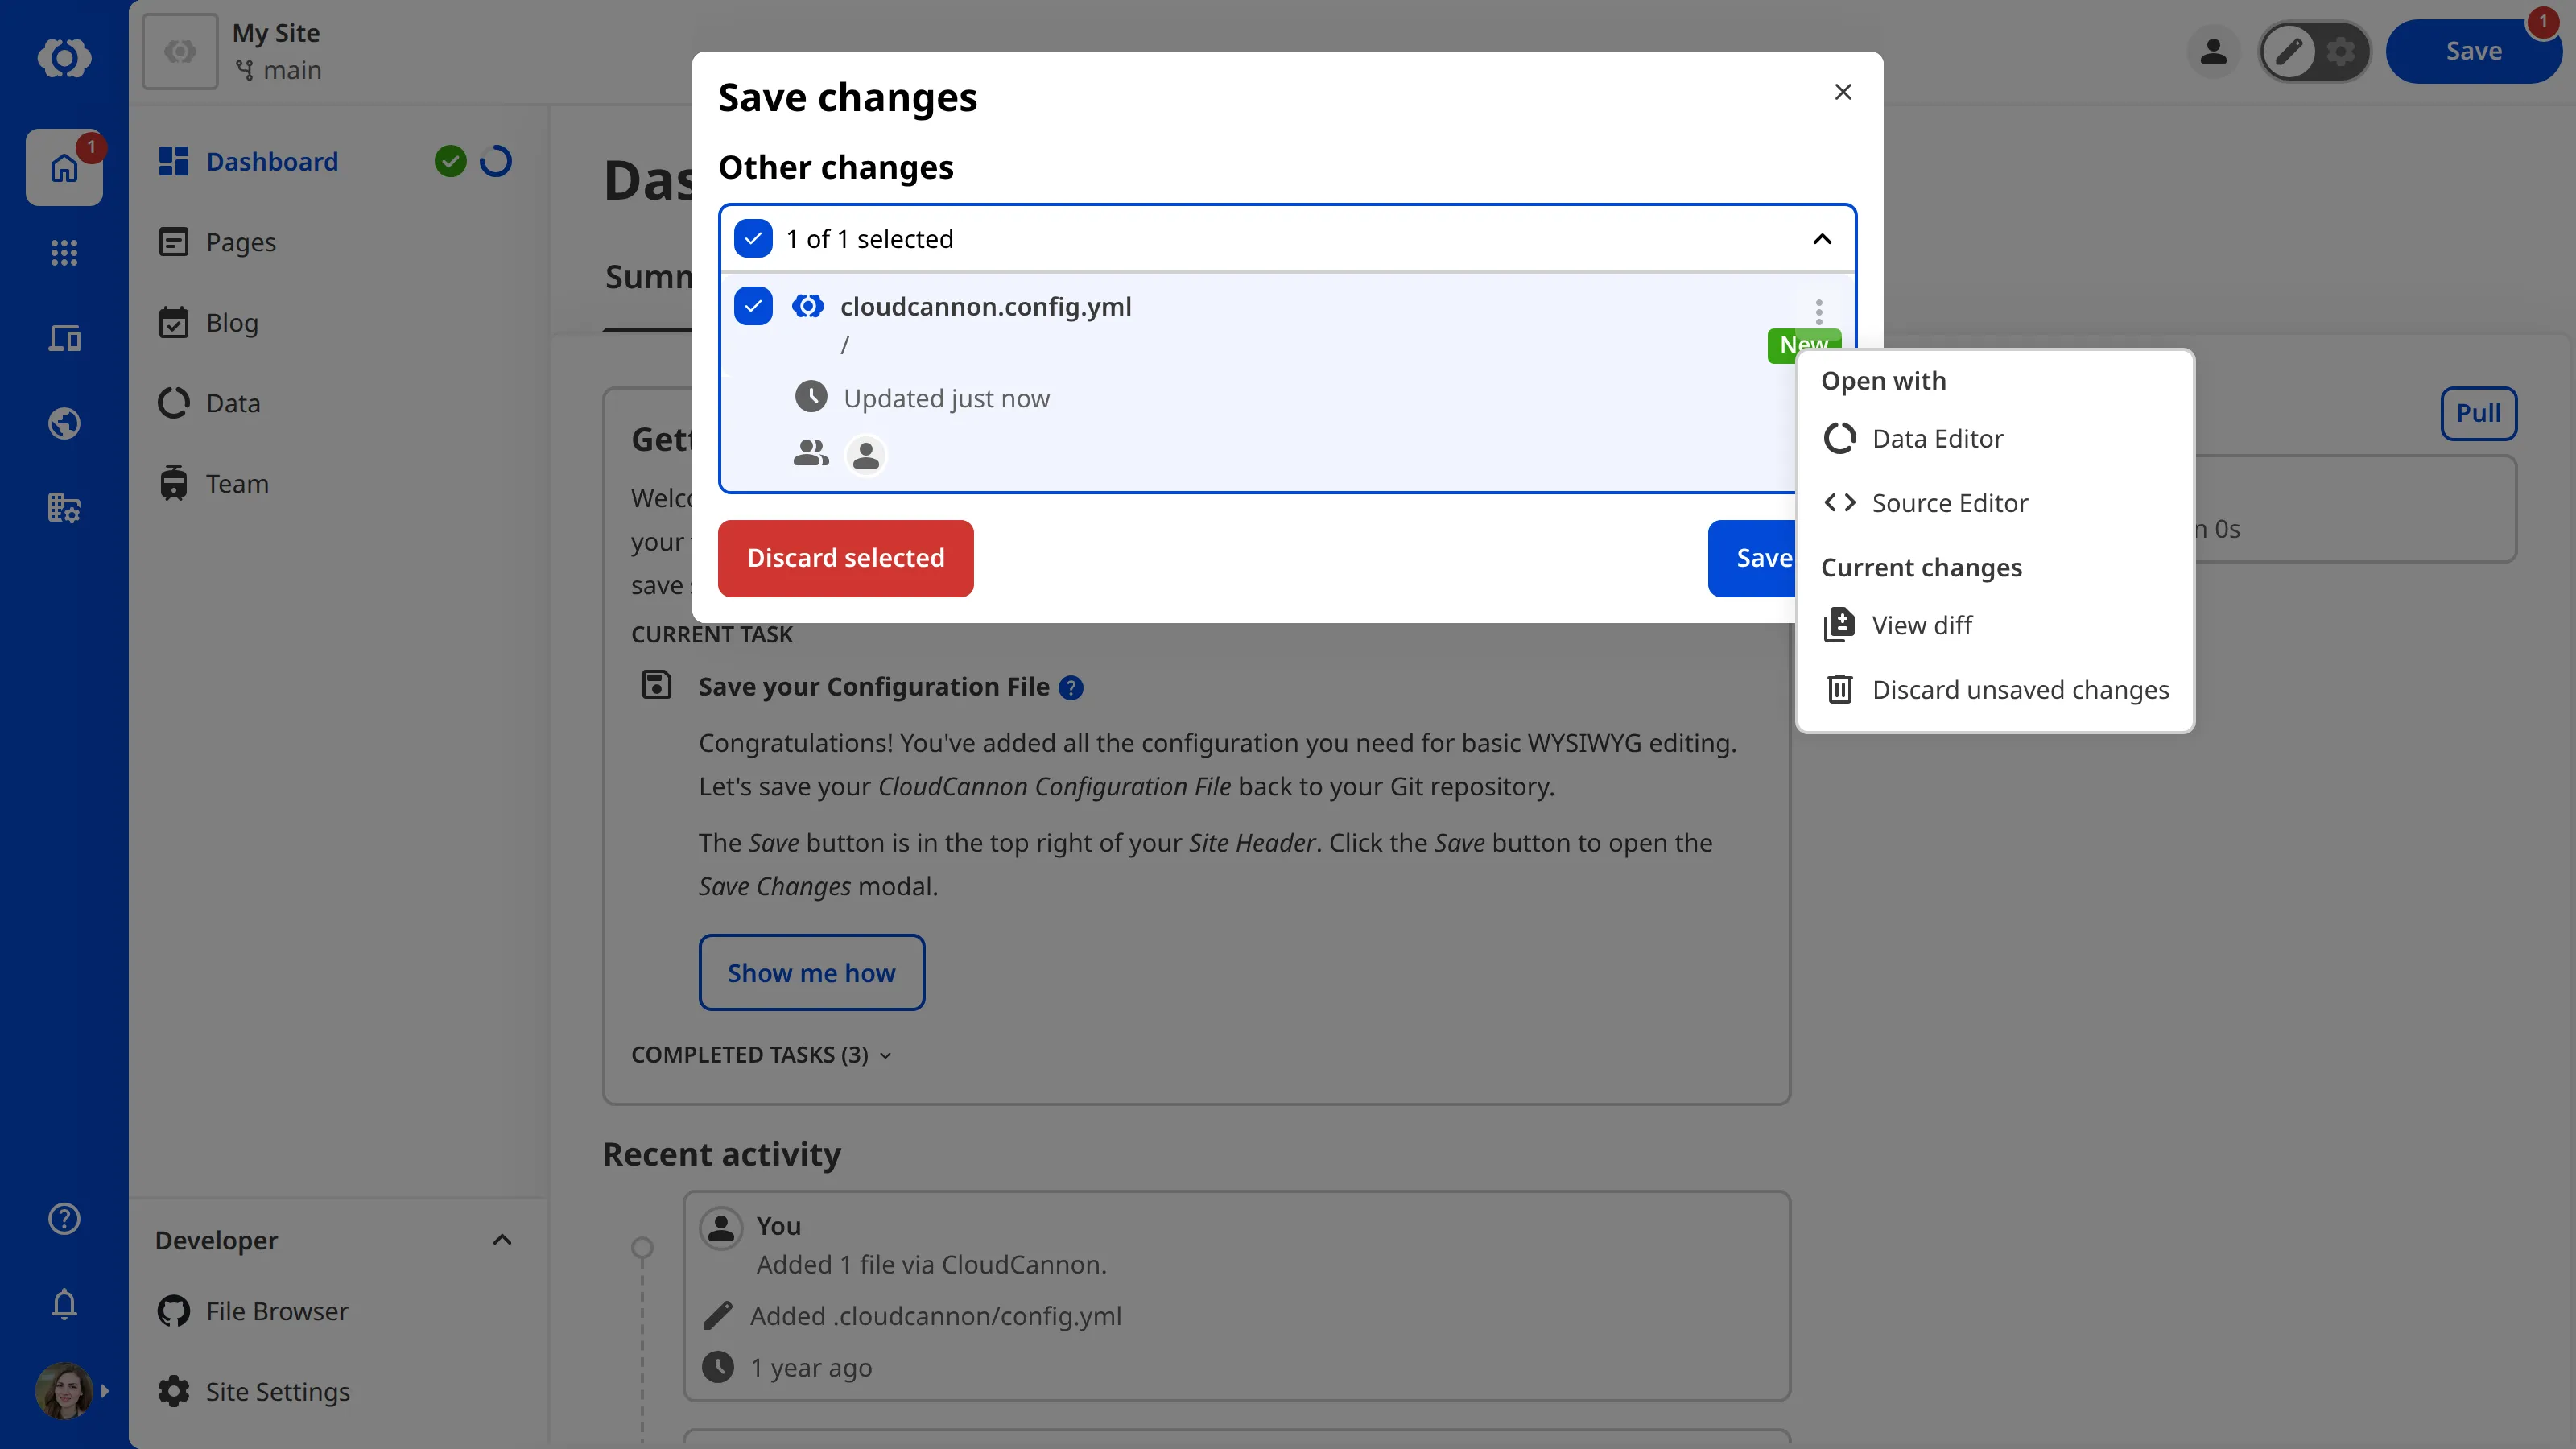2576x1449 pixels.
Task: Click the three-dot menu for cloudcannon.config.yml
Action: tap(1819, 311)
